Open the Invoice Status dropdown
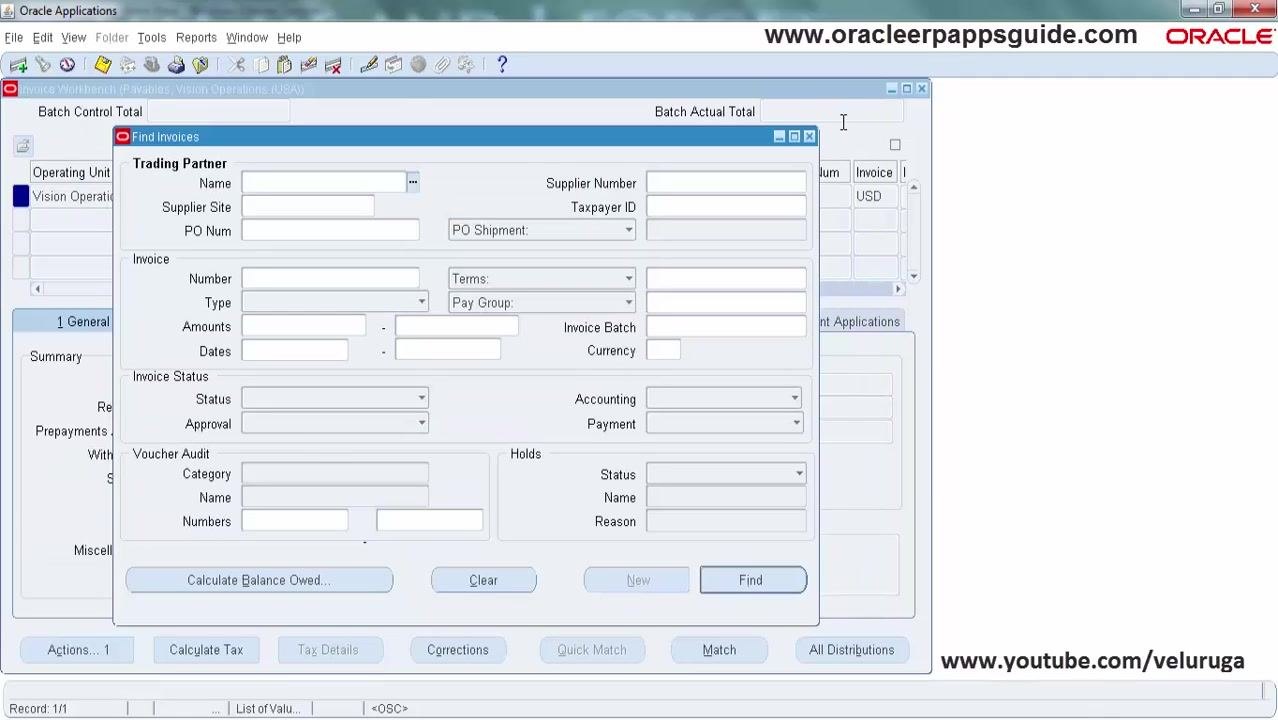 click(421, 399)
